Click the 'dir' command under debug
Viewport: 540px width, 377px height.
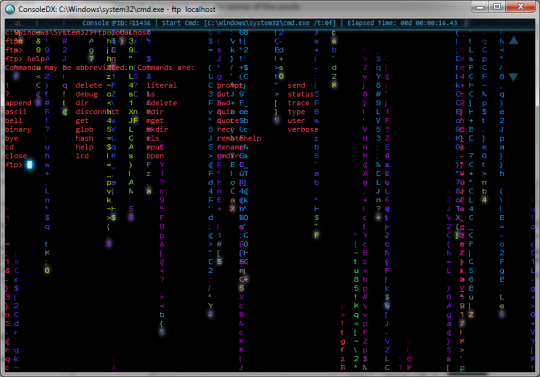82,103
